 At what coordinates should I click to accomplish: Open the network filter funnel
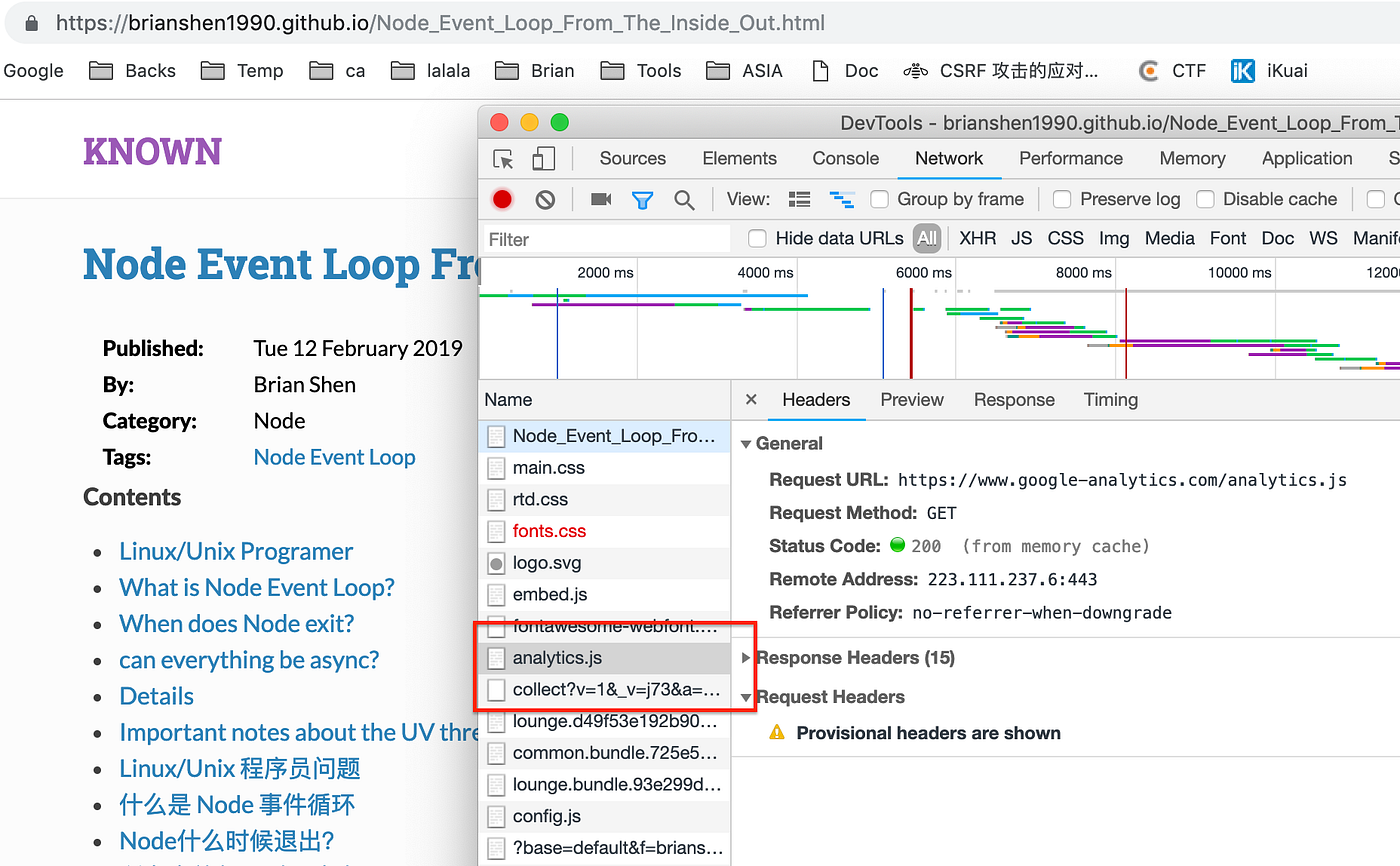642,199
